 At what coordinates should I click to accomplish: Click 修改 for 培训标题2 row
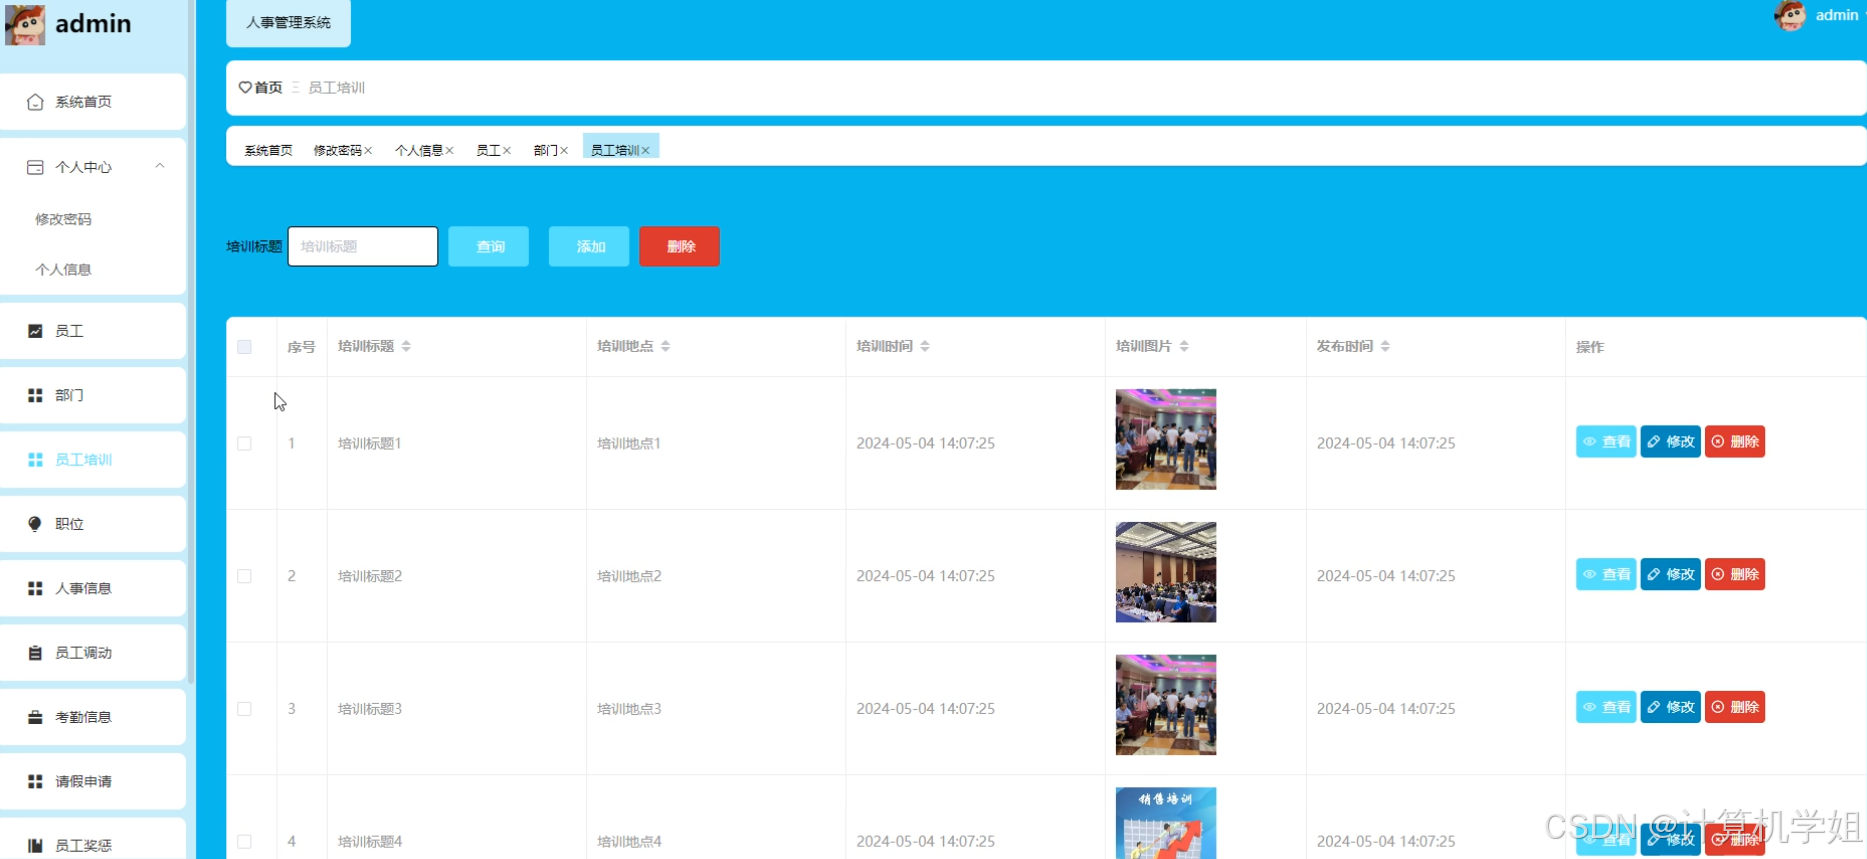[1670, 574]
